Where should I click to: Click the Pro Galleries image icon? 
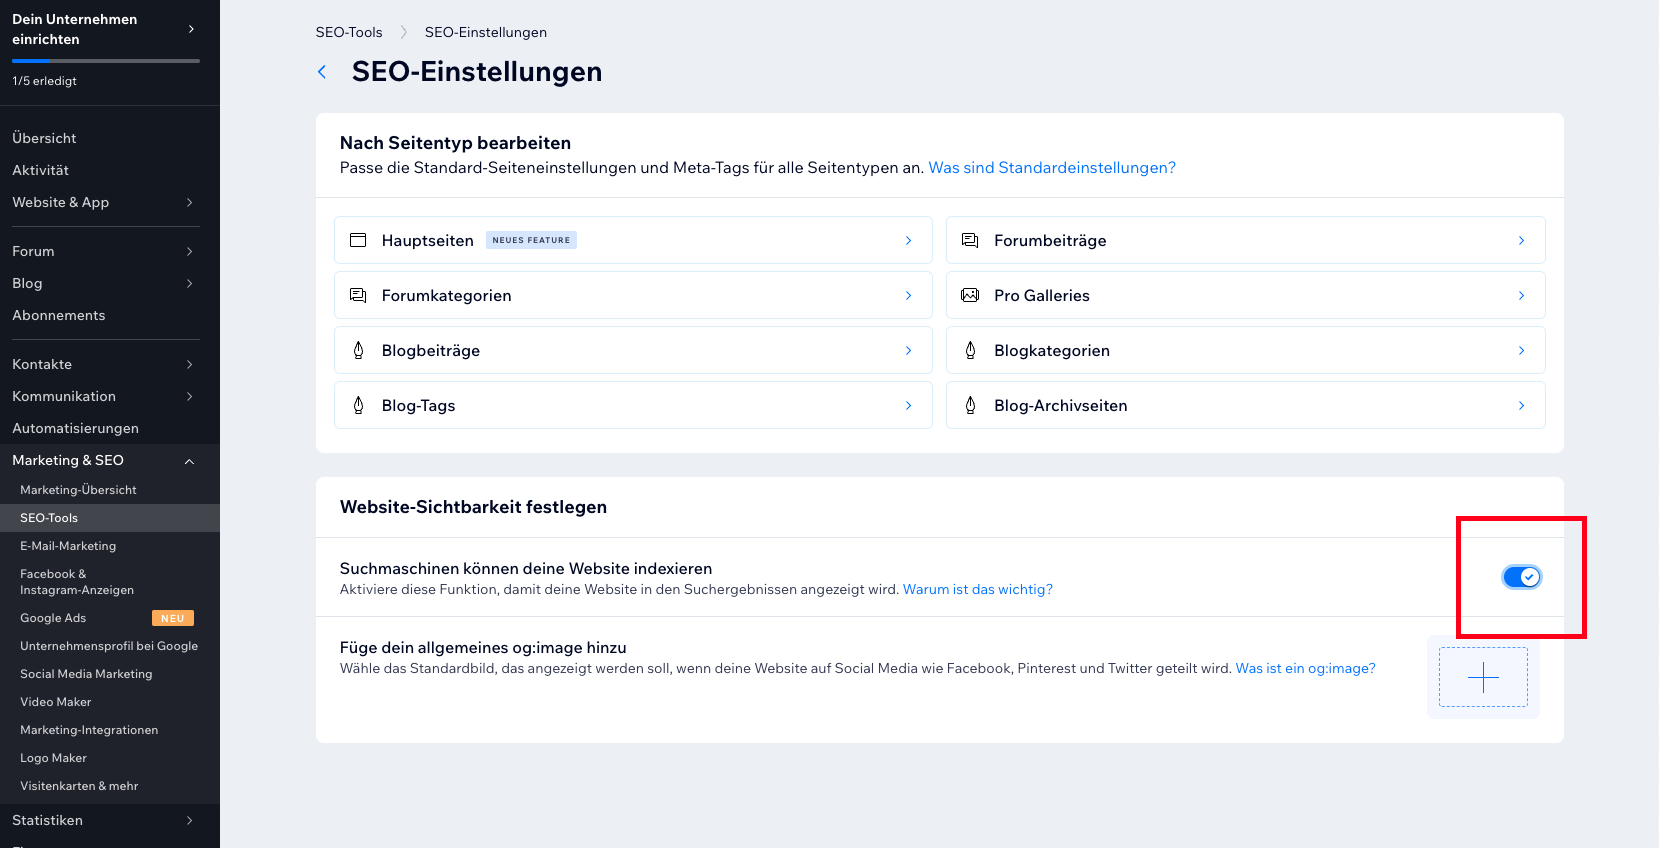(x=970, y=295)
